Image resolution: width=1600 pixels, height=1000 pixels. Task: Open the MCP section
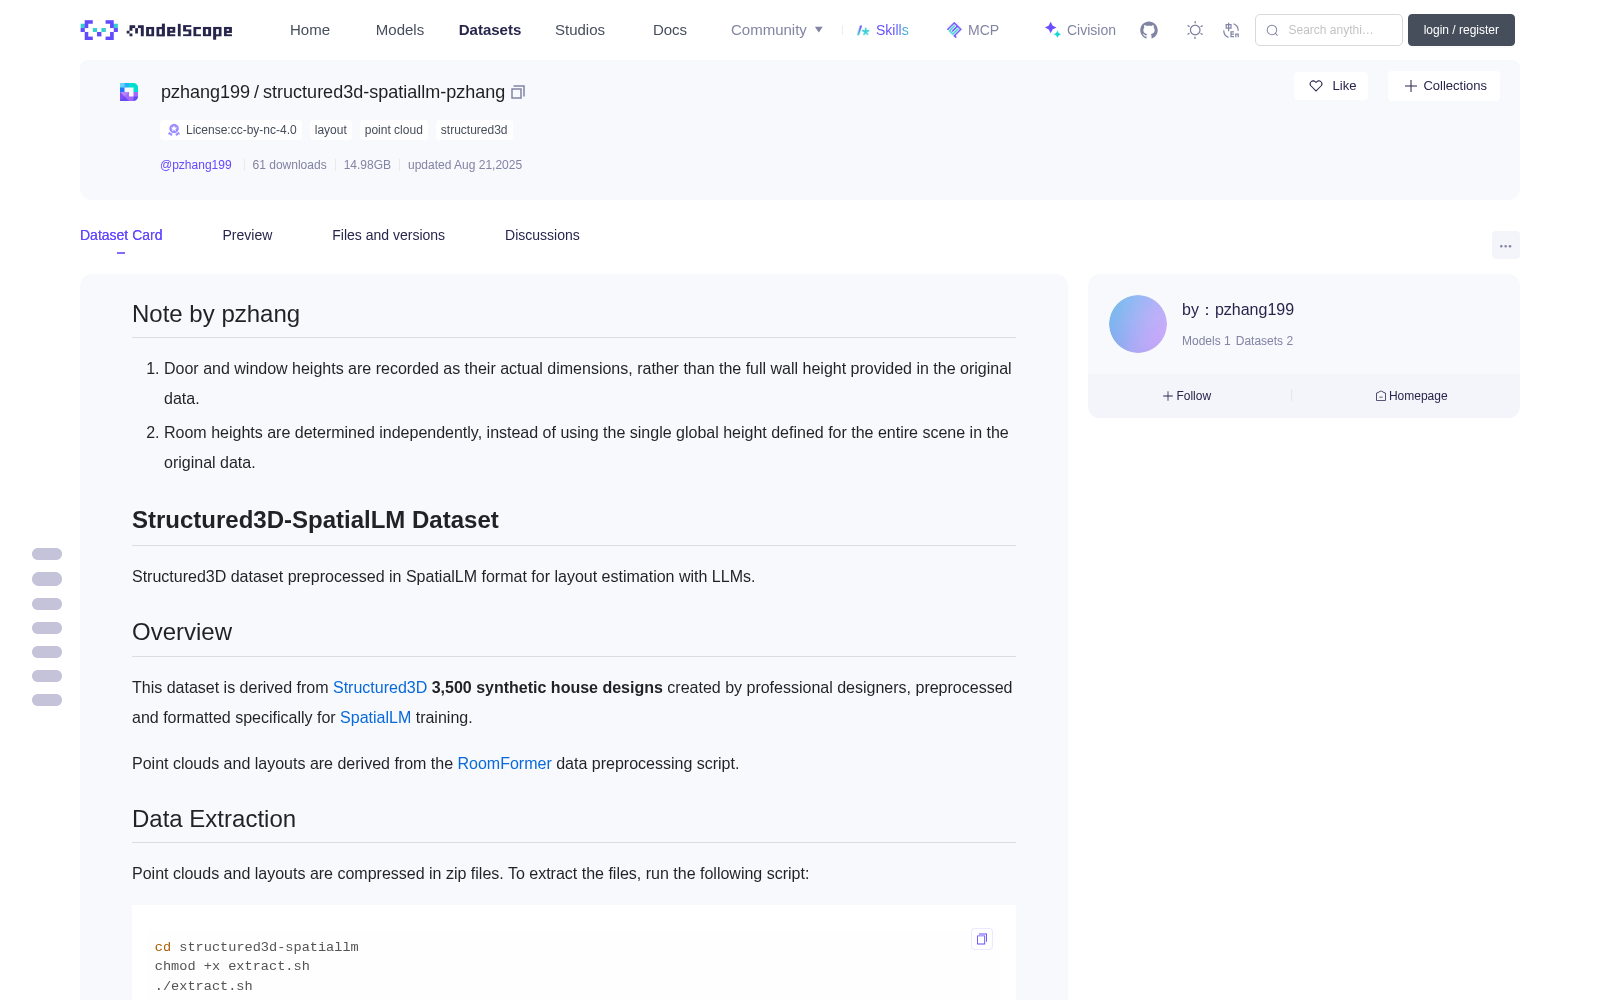click(973, 30)
